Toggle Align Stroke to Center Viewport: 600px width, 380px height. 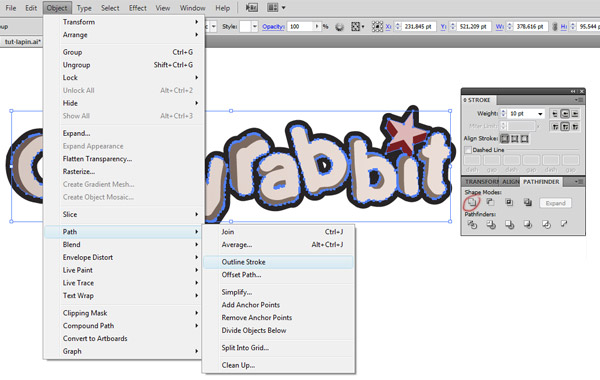(x=505, y=139)
